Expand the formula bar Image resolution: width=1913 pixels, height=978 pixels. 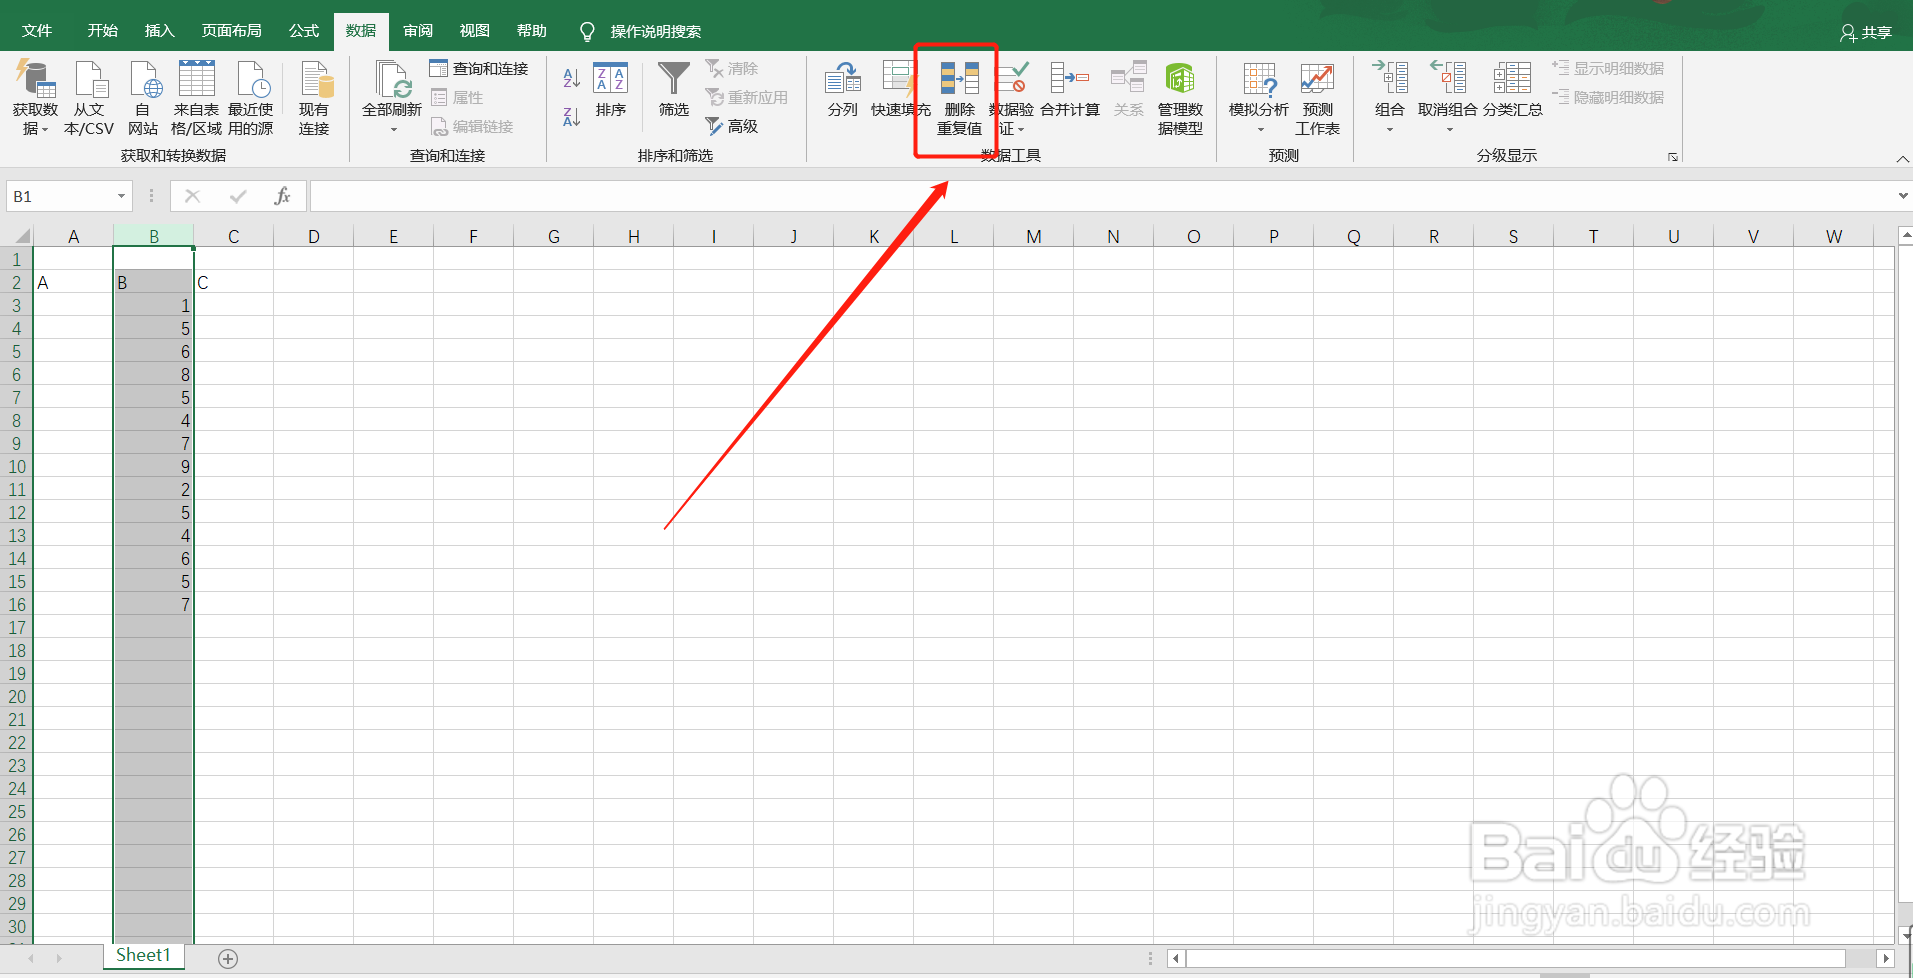[1902, 196]
